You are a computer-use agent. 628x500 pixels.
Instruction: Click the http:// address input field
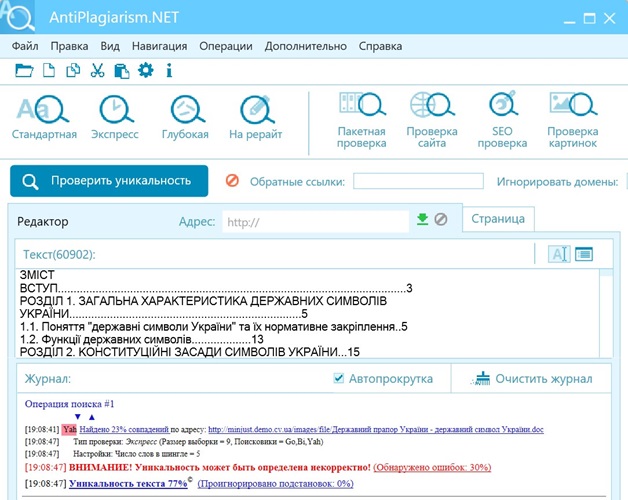[316, 222]
